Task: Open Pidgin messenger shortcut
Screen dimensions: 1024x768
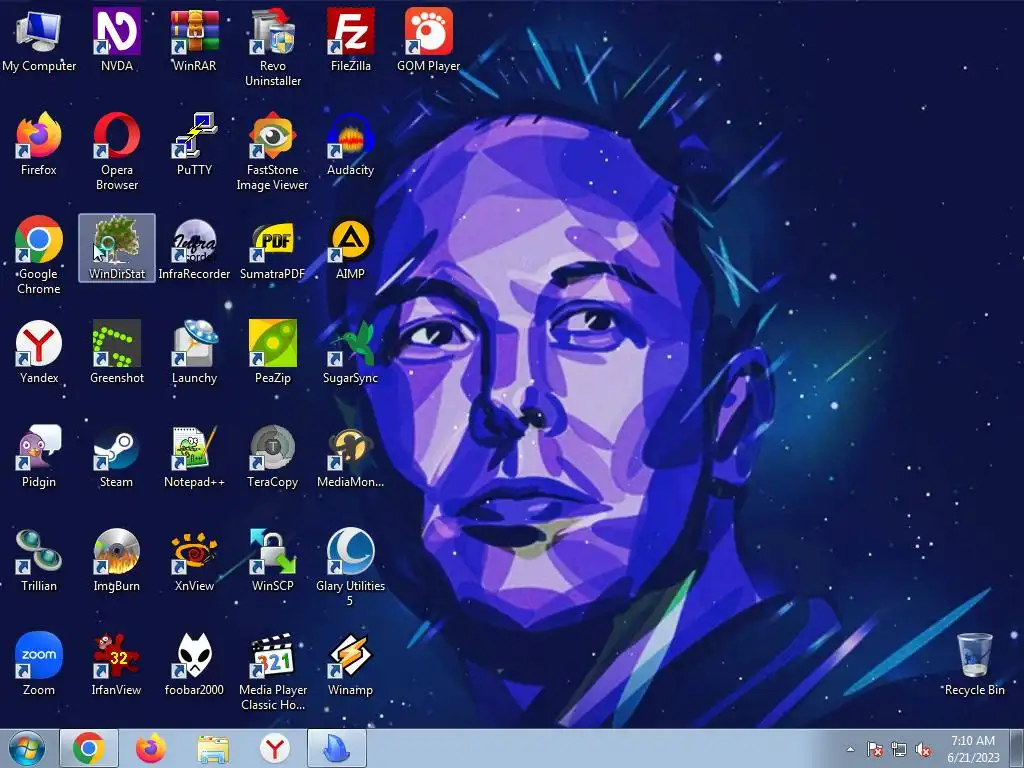Action: click(x=39, y=456)
